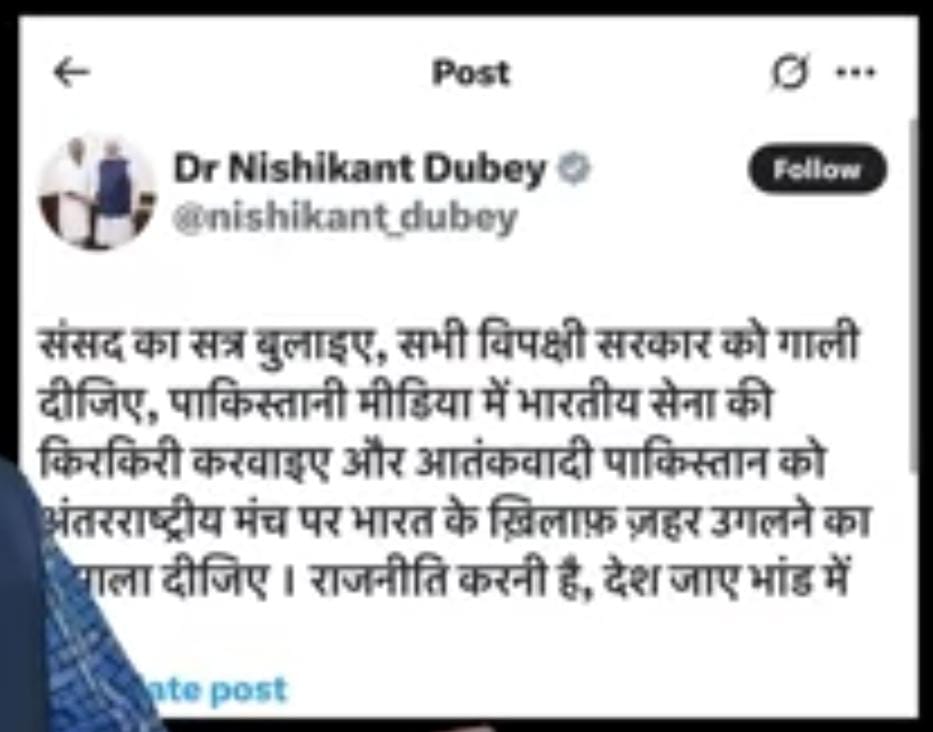
Task: Click the Post header title
Action: point(471,73)
